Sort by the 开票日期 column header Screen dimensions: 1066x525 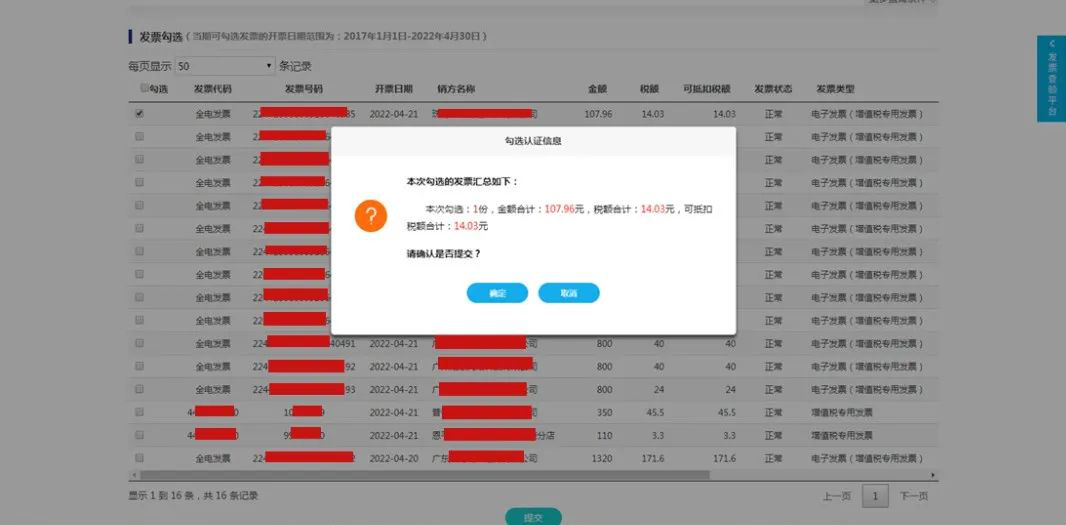coord(393,89)
